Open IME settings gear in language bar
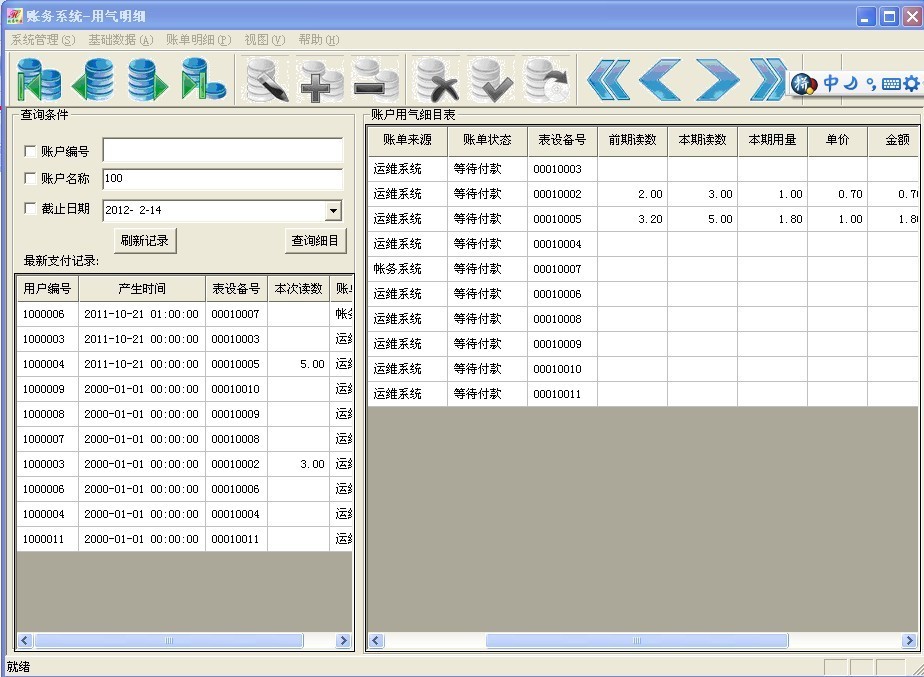This screenshot has height=677, width=924. [x=910, y=84]
